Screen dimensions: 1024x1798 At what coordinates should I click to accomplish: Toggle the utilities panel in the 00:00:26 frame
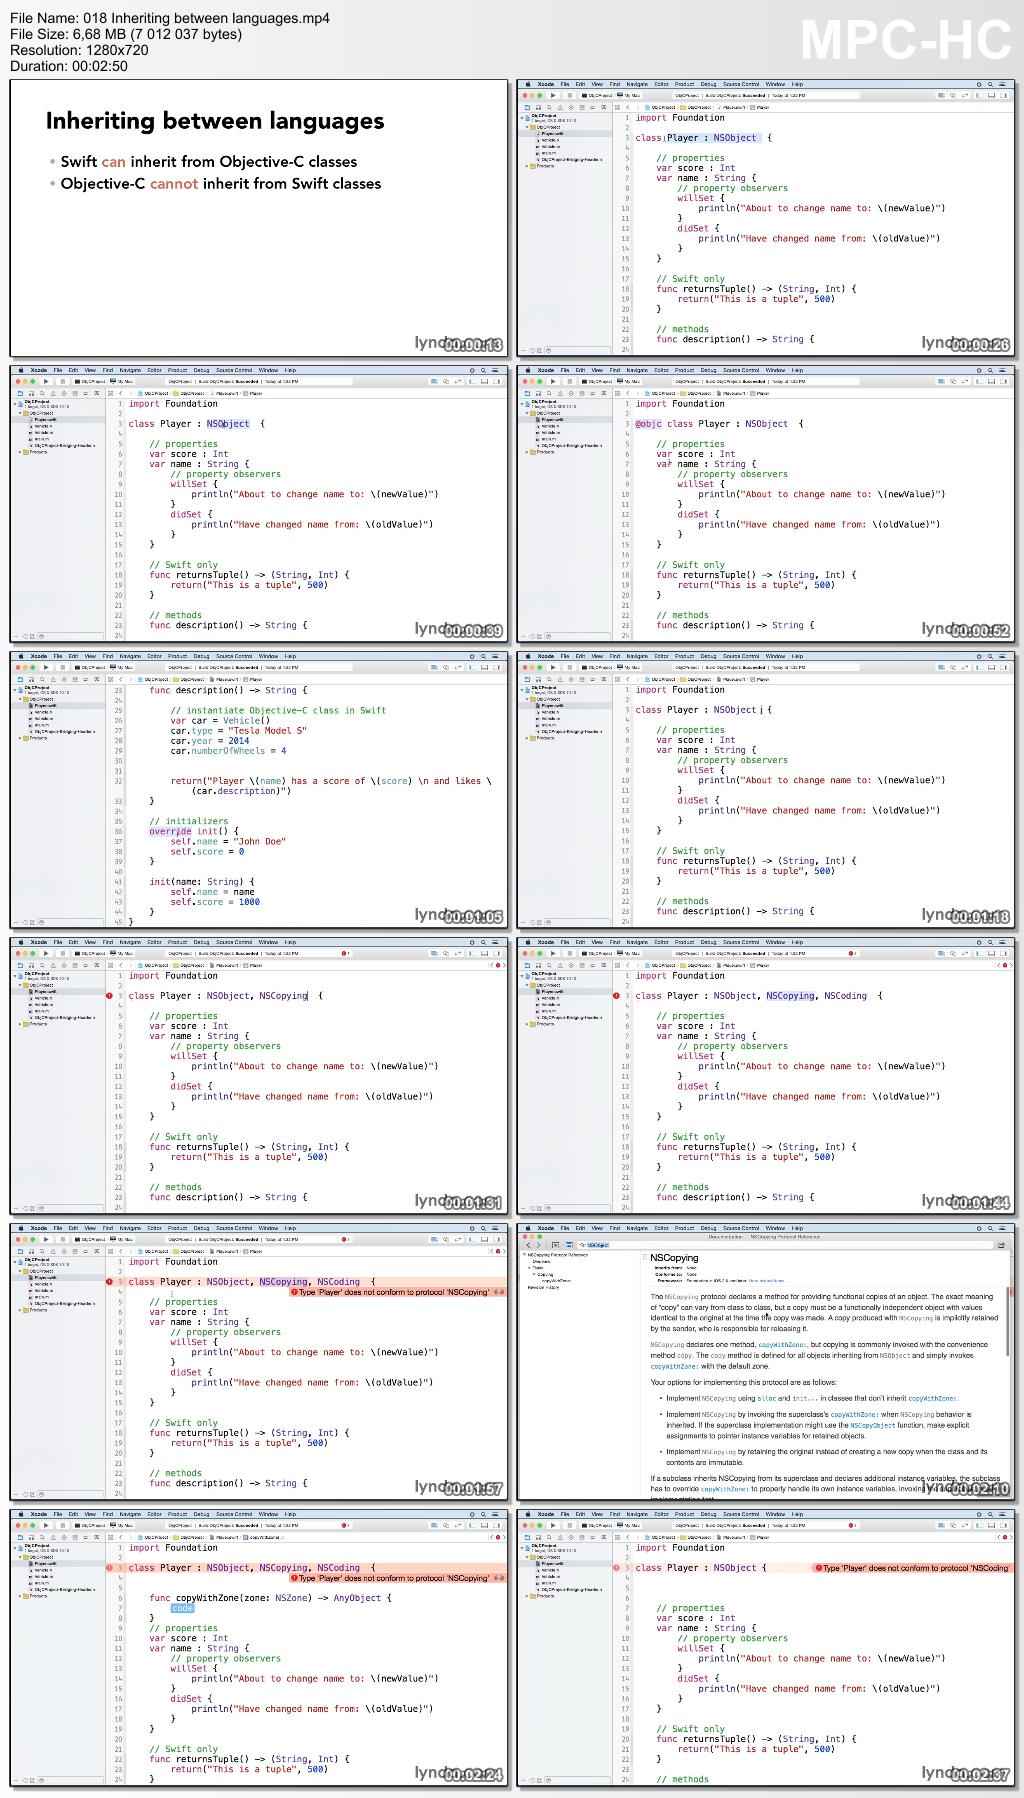(x=1003, y=95)
